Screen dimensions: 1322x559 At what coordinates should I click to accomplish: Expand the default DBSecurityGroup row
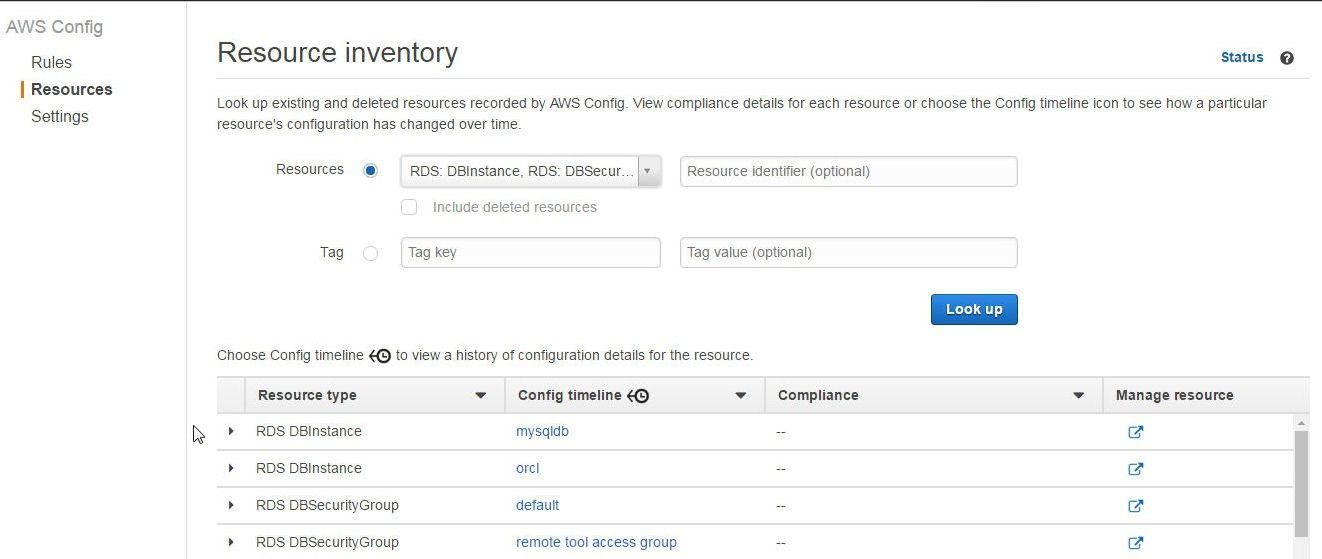pos(231,505)
